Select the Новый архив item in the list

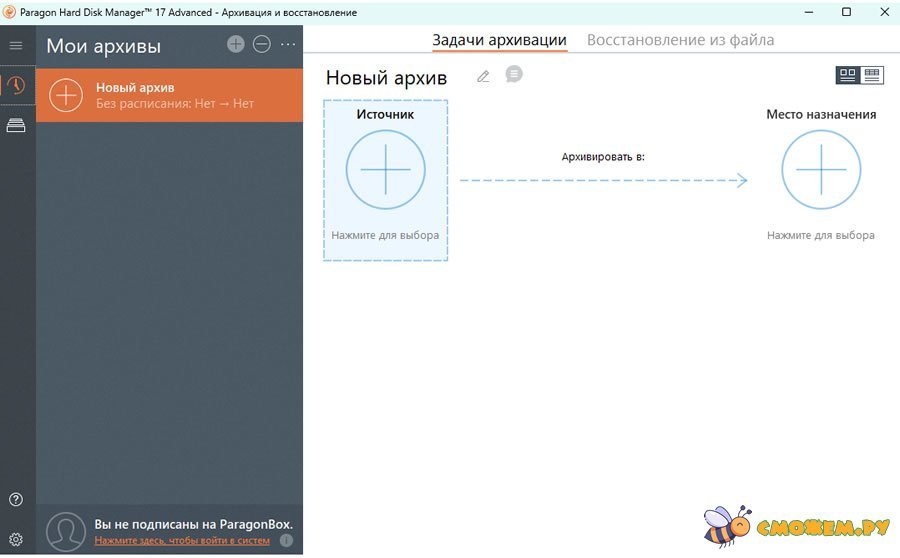click(x=170, y=95)
